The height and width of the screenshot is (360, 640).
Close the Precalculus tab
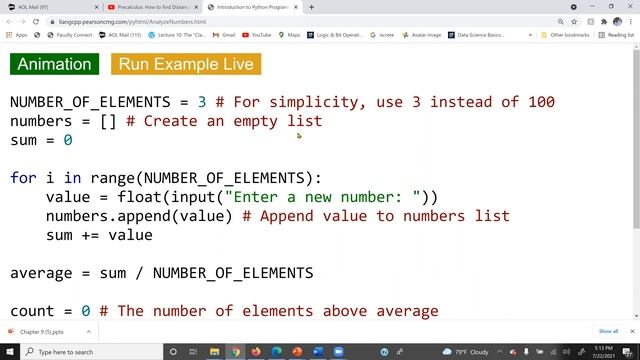pyautogui.click(x=196, y=7)
